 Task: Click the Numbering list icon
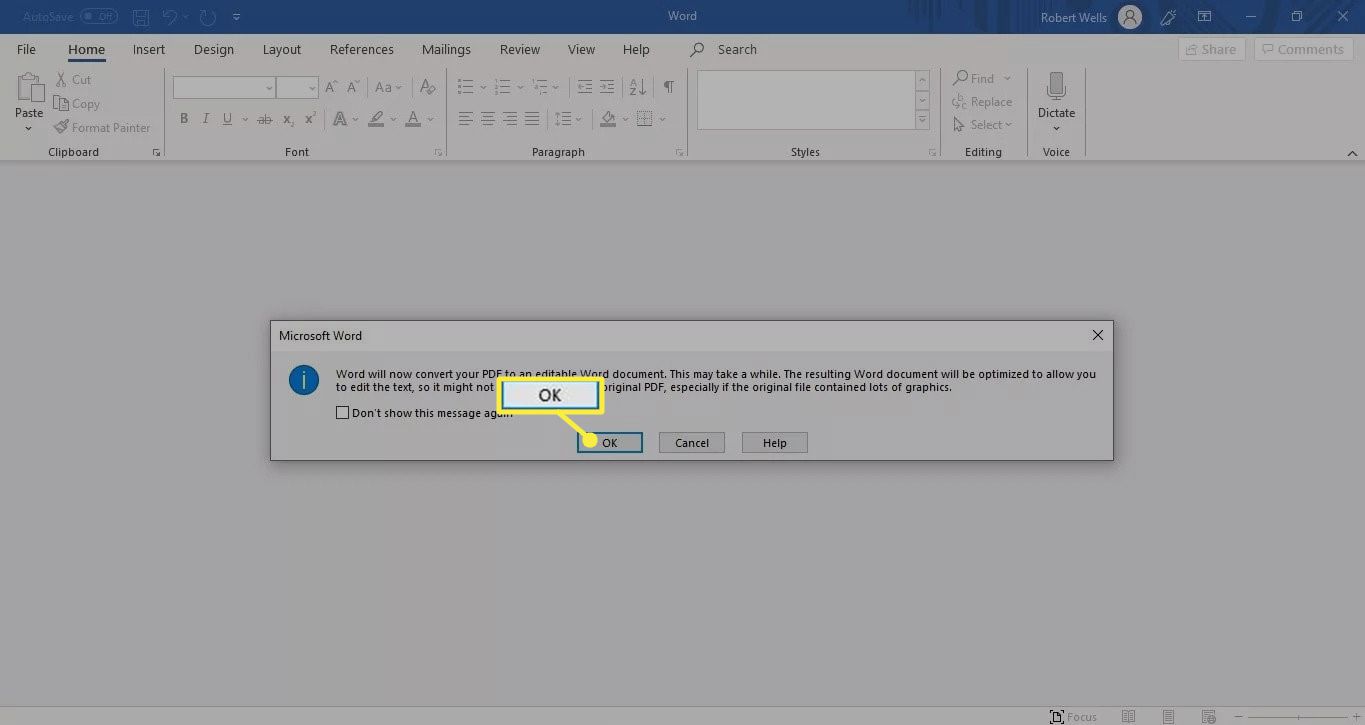pyautogui.click(x=503, y=88)
